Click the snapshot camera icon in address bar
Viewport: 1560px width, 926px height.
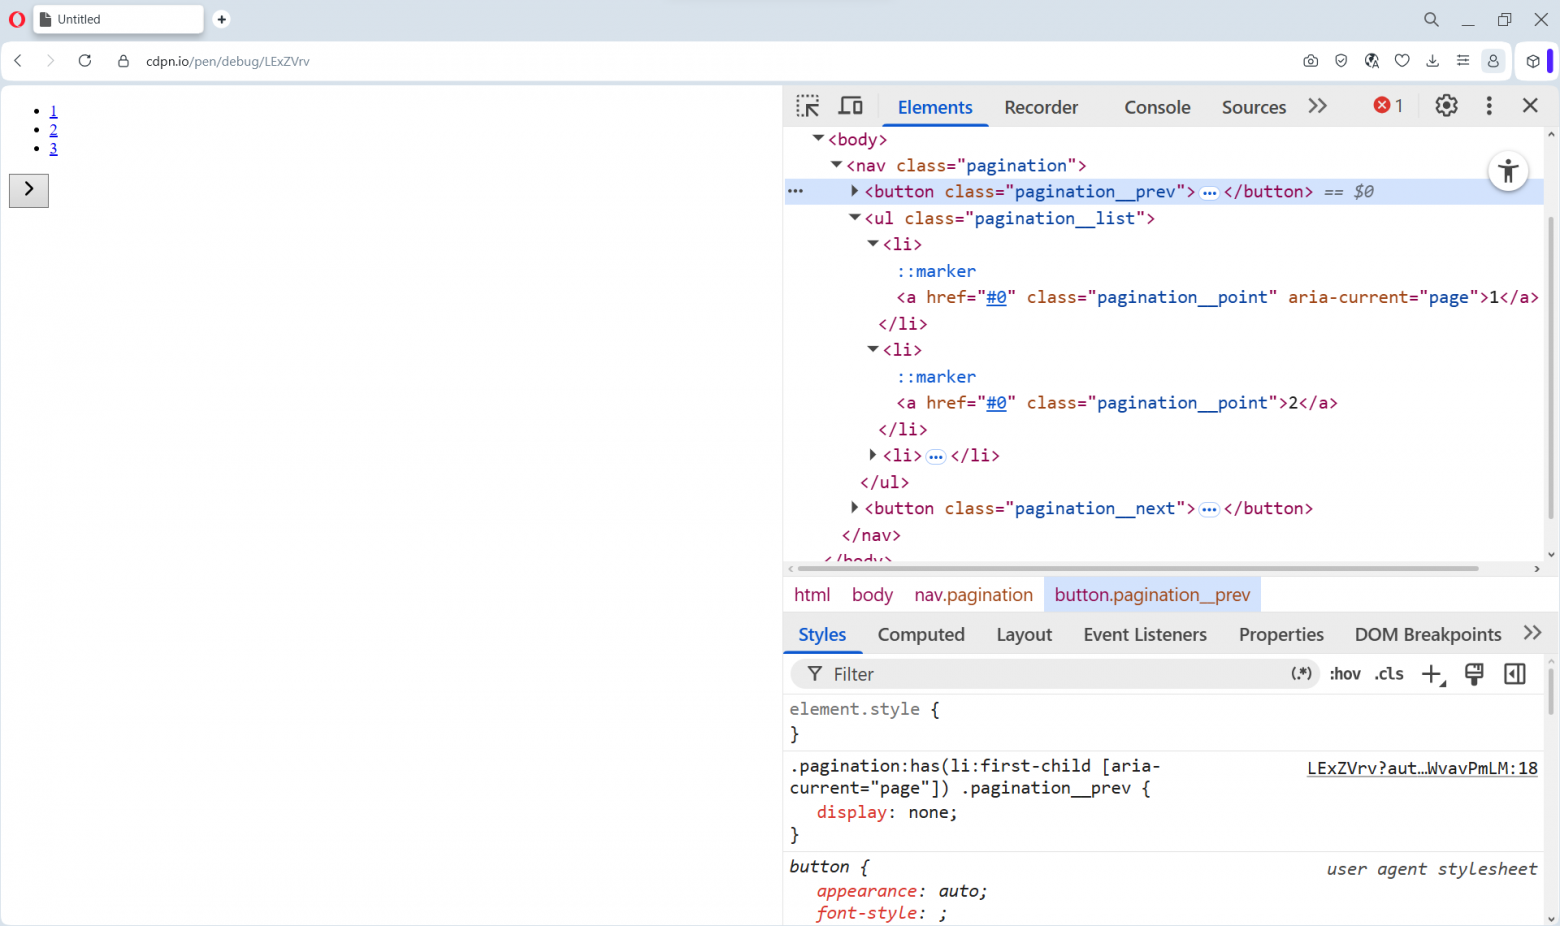(1310, 61)
